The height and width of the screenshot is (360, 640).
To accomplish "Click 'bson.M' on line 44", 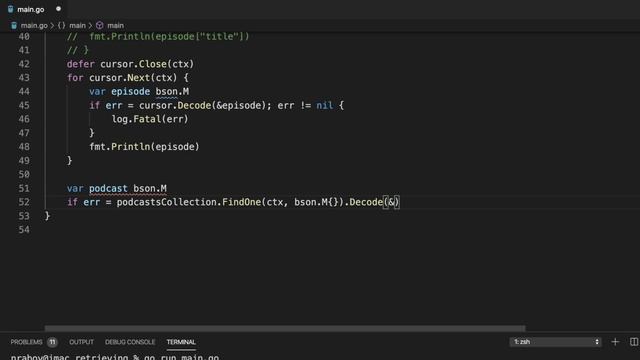I will pos(172,91).
